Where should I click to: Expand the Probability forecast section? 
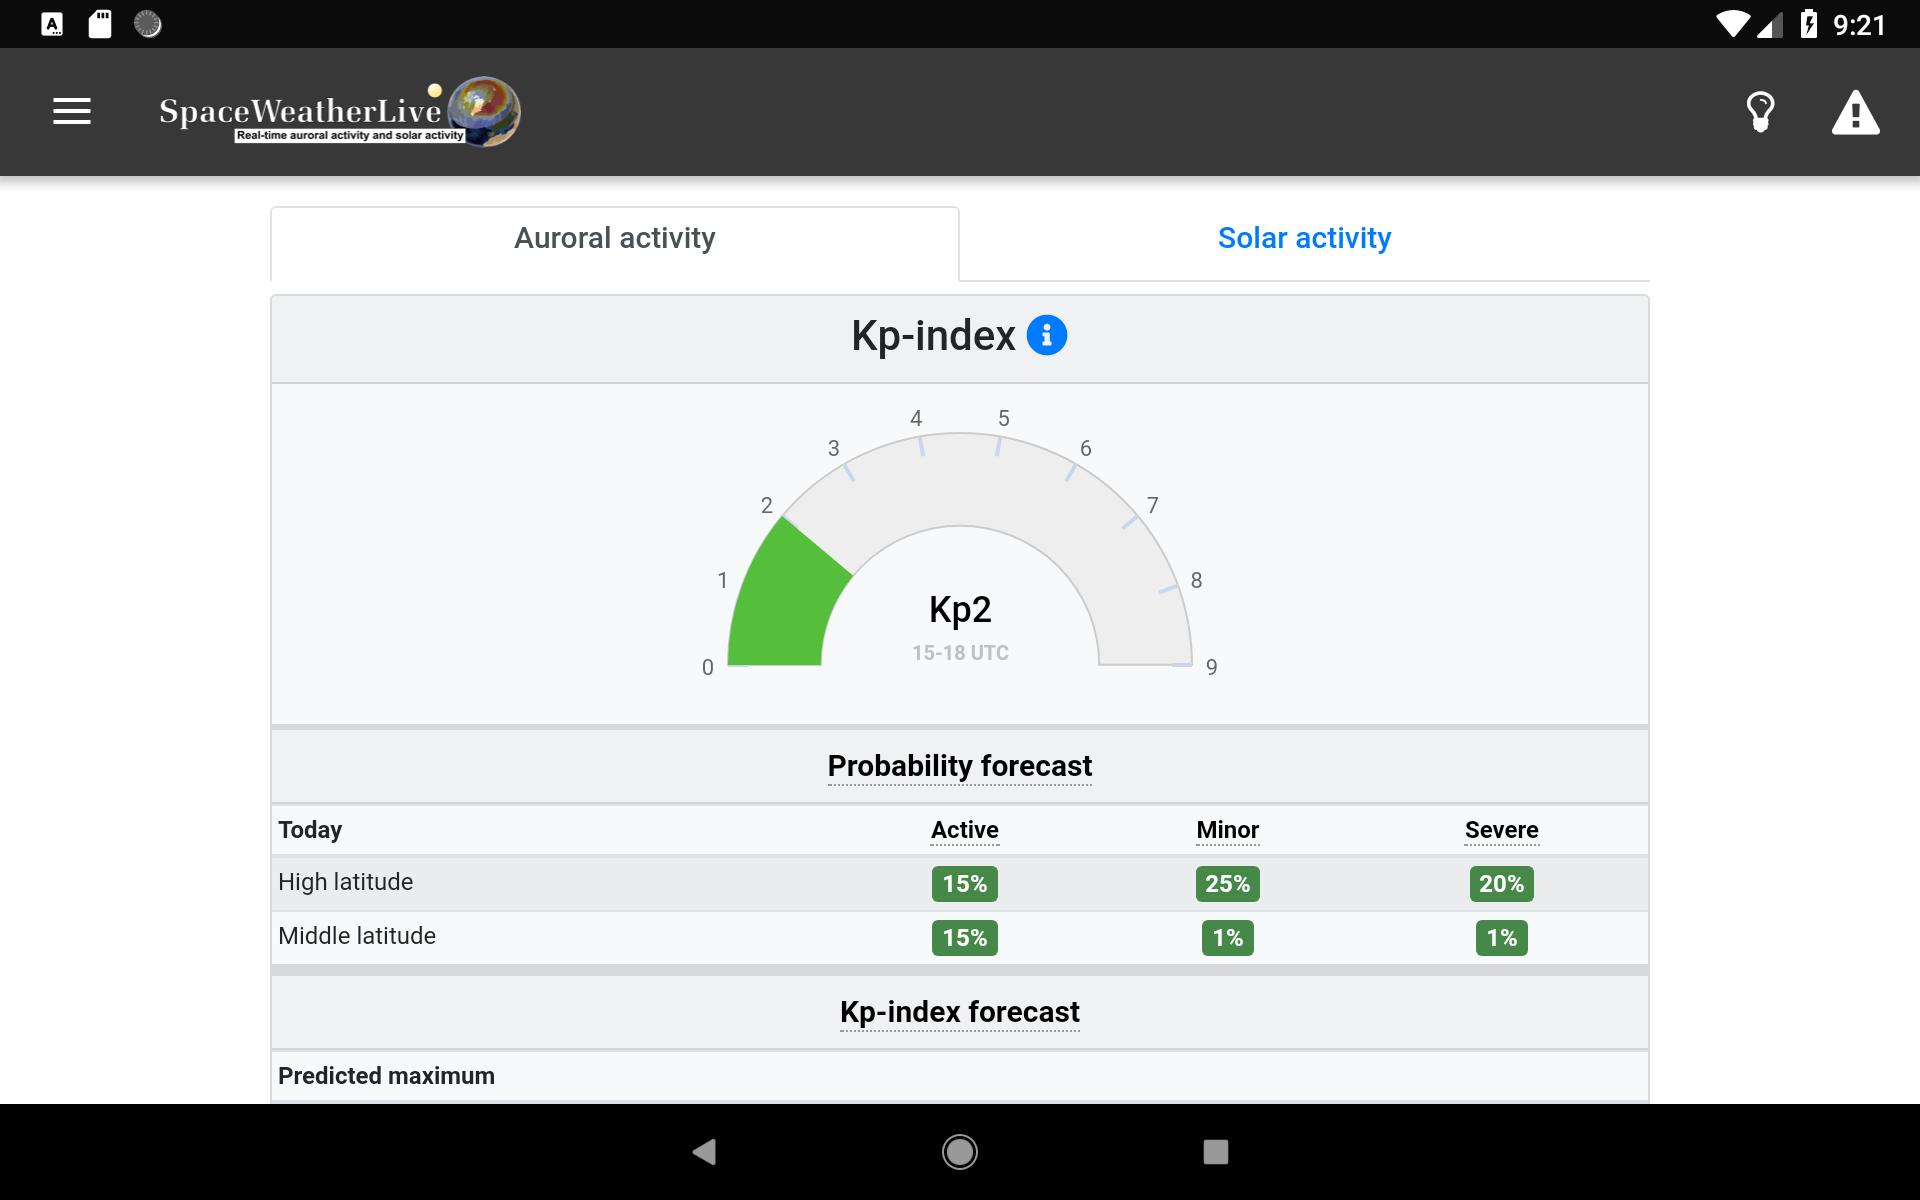click(958, 766)
